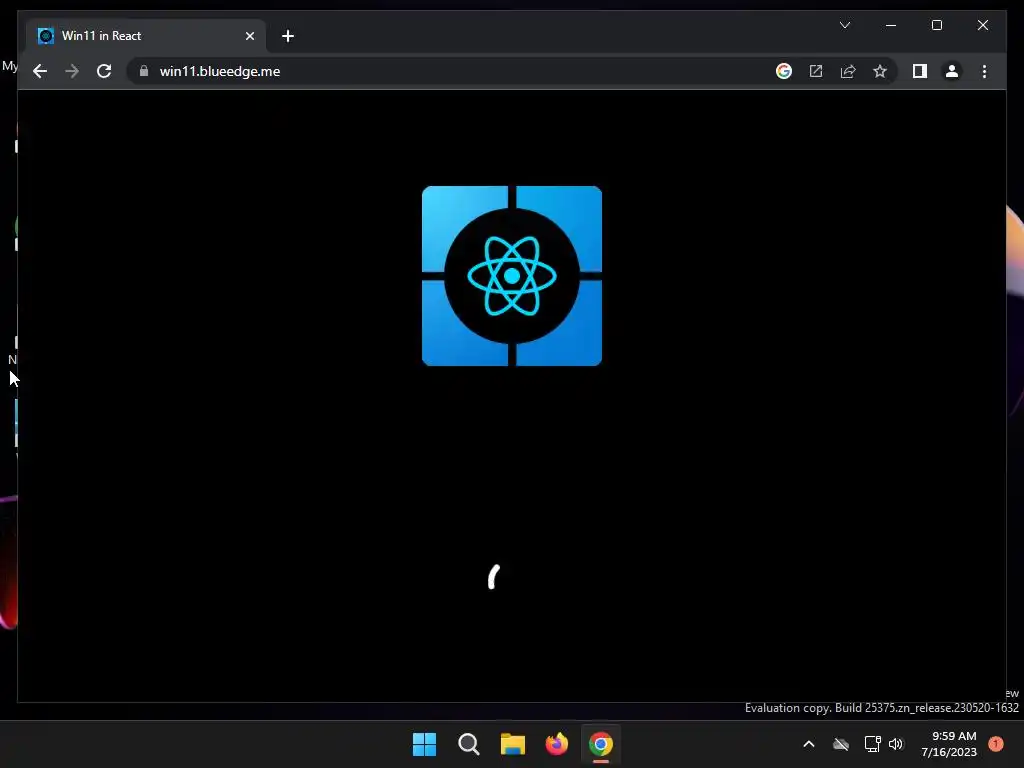
Task: Expand the tab search chevron
Action: click(844, 25)
